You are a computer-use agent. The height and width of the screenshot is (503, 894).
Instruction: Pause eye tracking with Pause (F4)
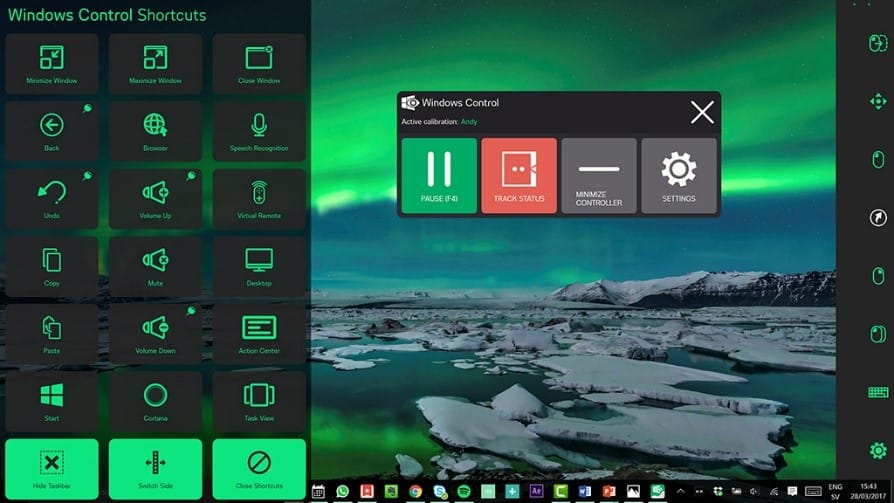pyautogui.click(x=439, y=176)
